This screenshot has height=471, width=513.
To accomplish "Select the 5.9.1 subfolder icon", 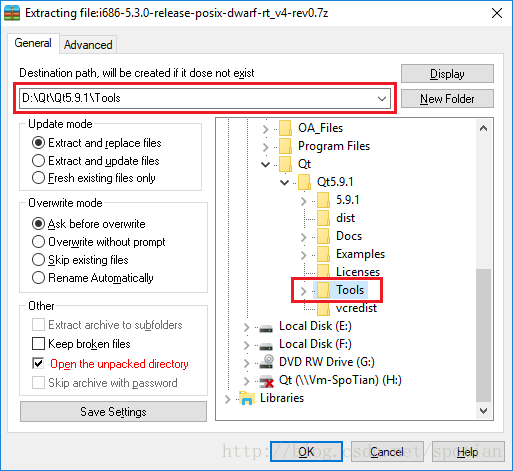I will coord(323,200).
